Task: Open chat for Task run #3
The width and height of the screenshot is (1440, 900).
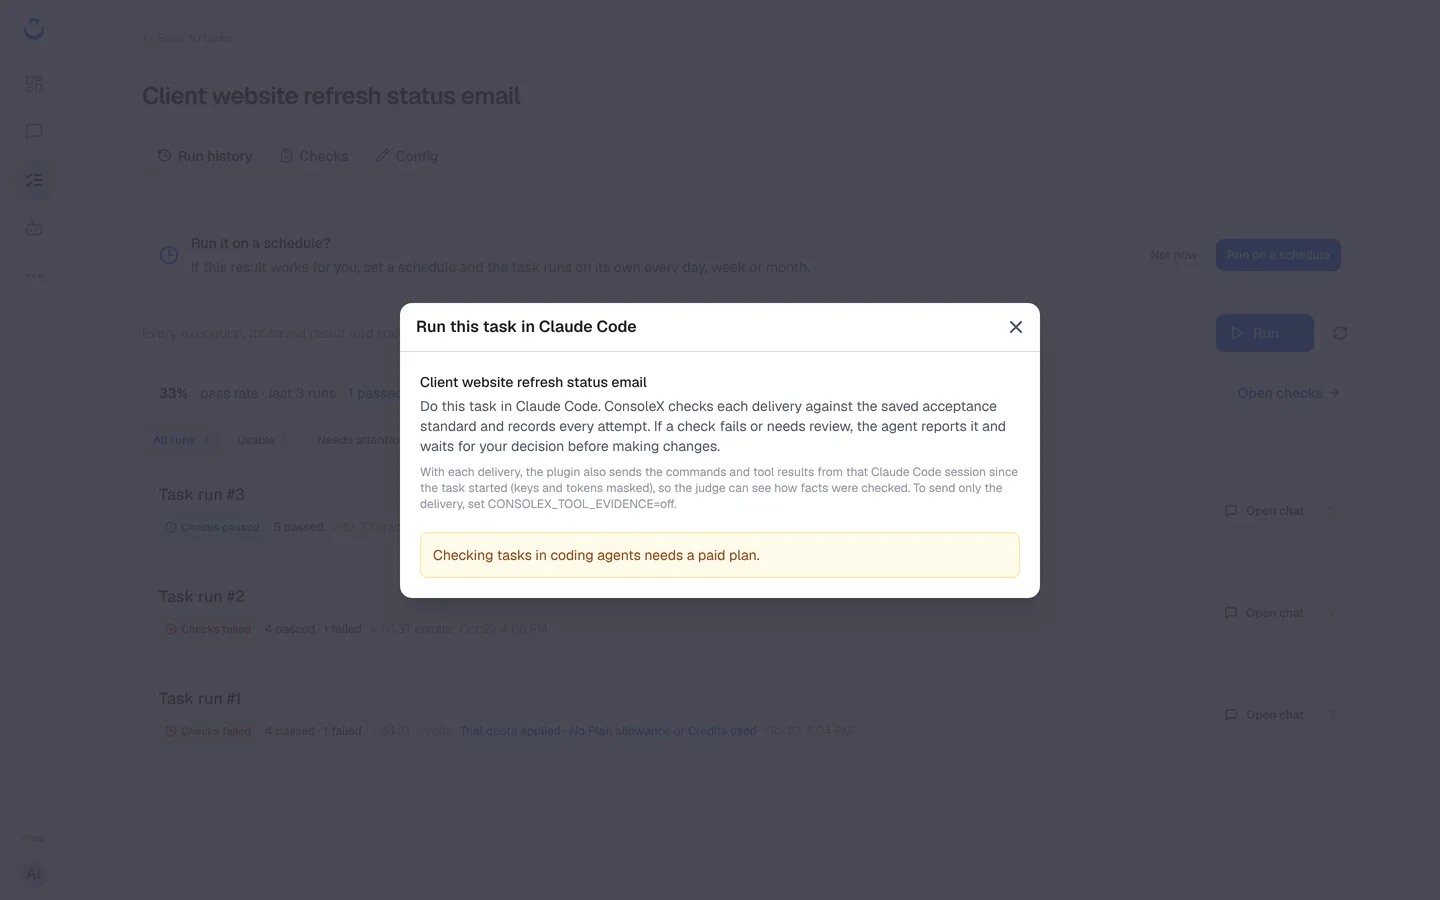Action: (1264, 511)
